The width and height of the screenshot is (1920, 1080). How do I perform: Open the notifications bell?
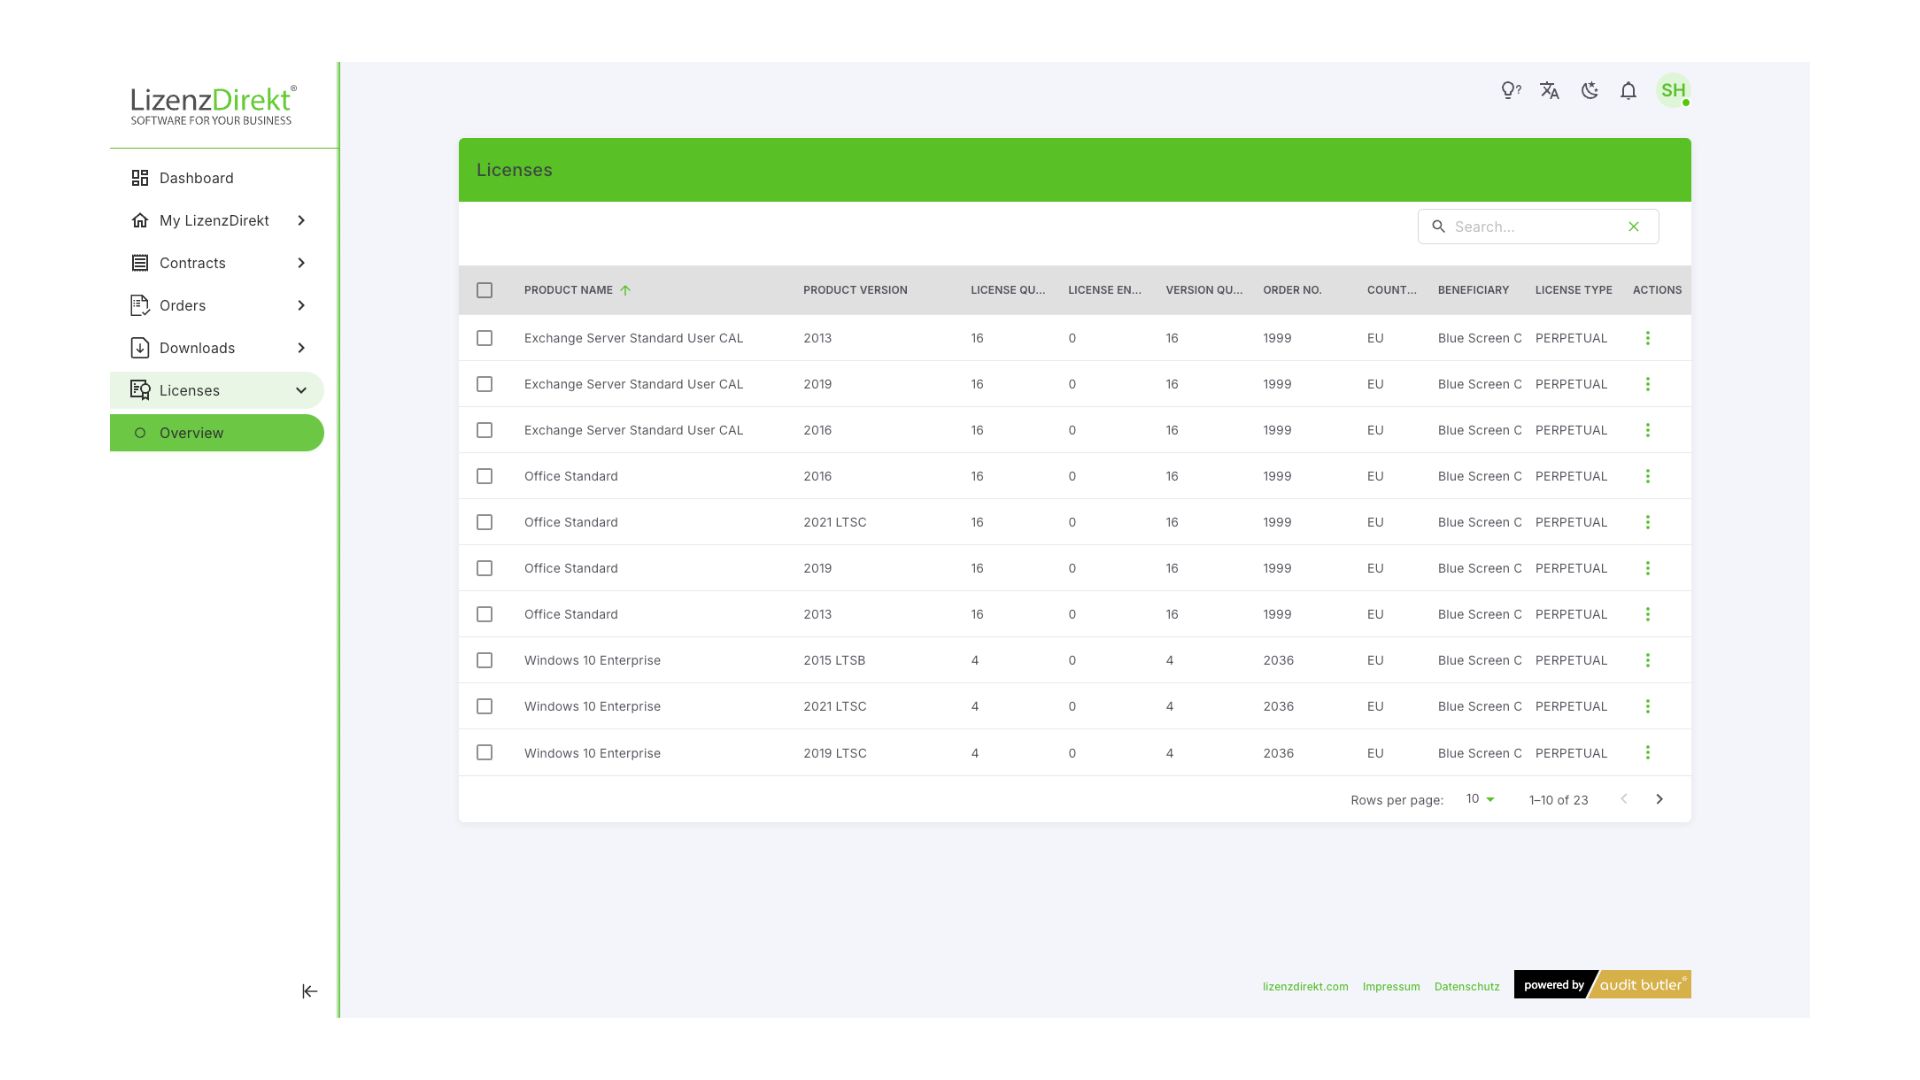tap(1628, 91)
